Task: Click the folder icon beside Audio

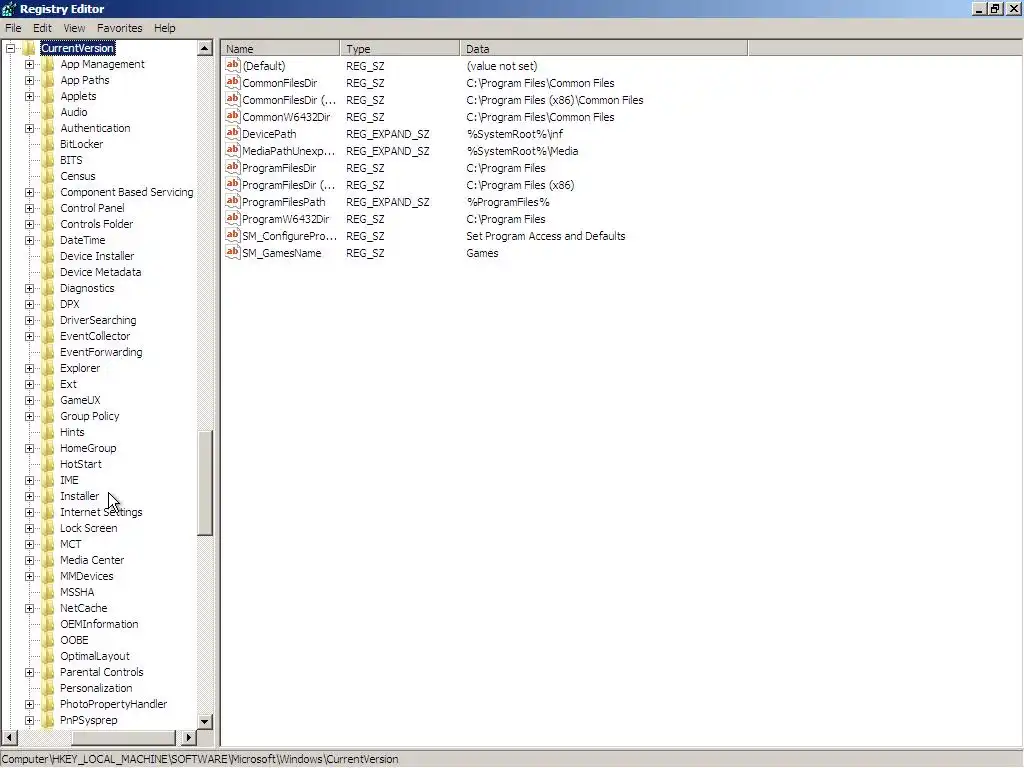Action: click(48, 112)
